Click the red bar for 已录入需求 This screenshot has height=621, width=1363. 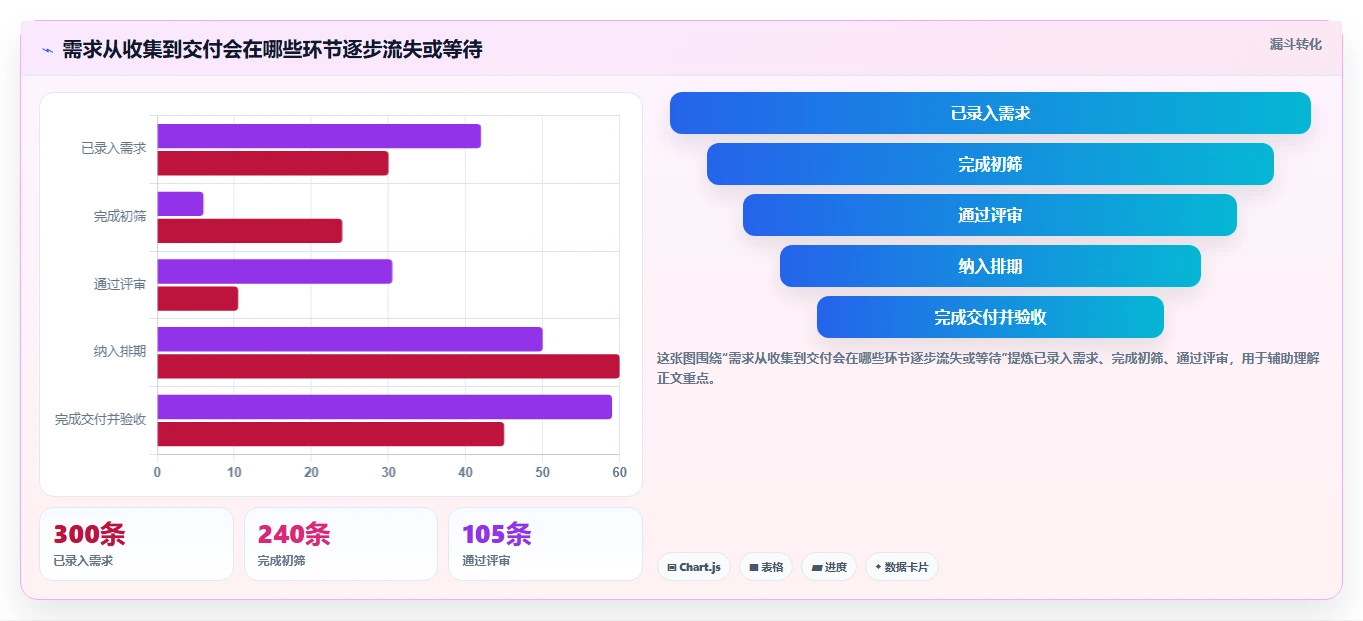[x=273, y=163]
